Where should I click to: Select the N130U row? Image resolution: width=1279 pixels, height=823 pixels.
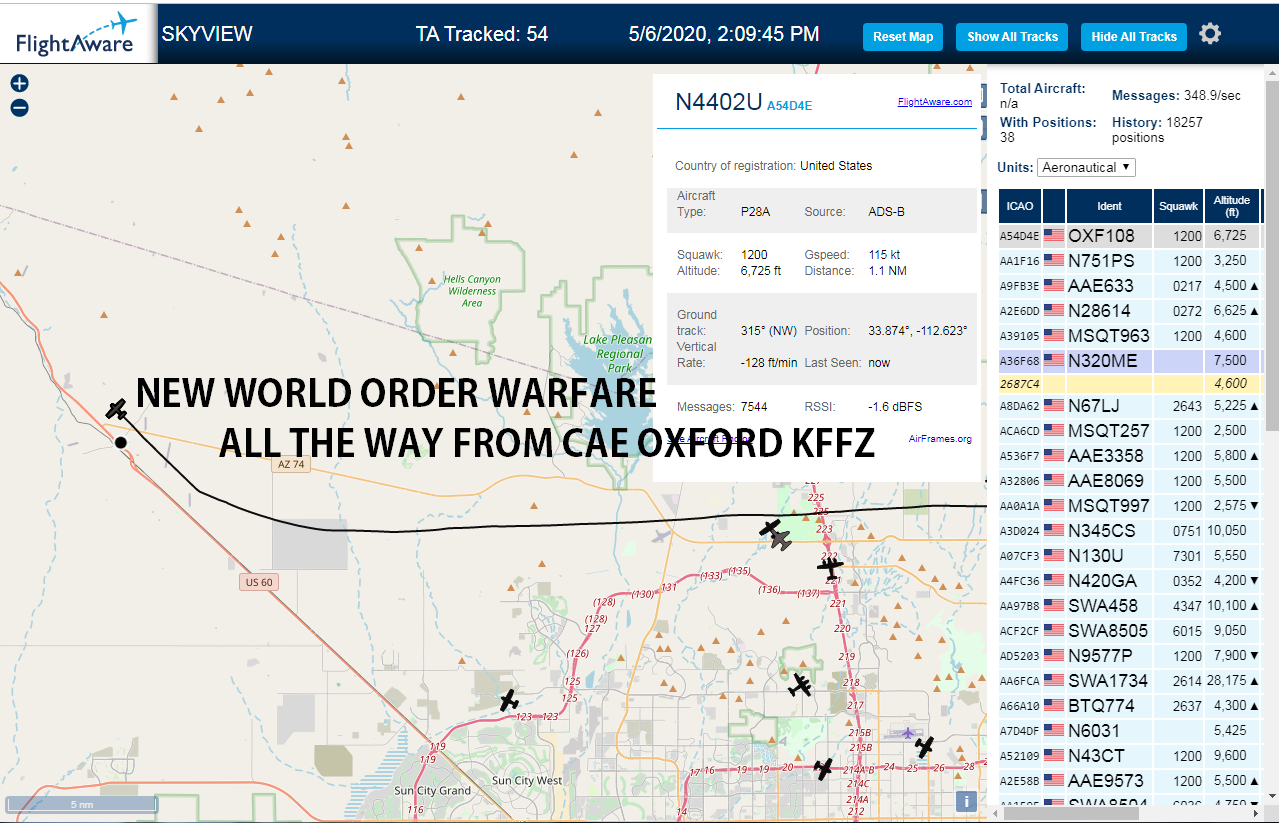[x=1130, y=556]
